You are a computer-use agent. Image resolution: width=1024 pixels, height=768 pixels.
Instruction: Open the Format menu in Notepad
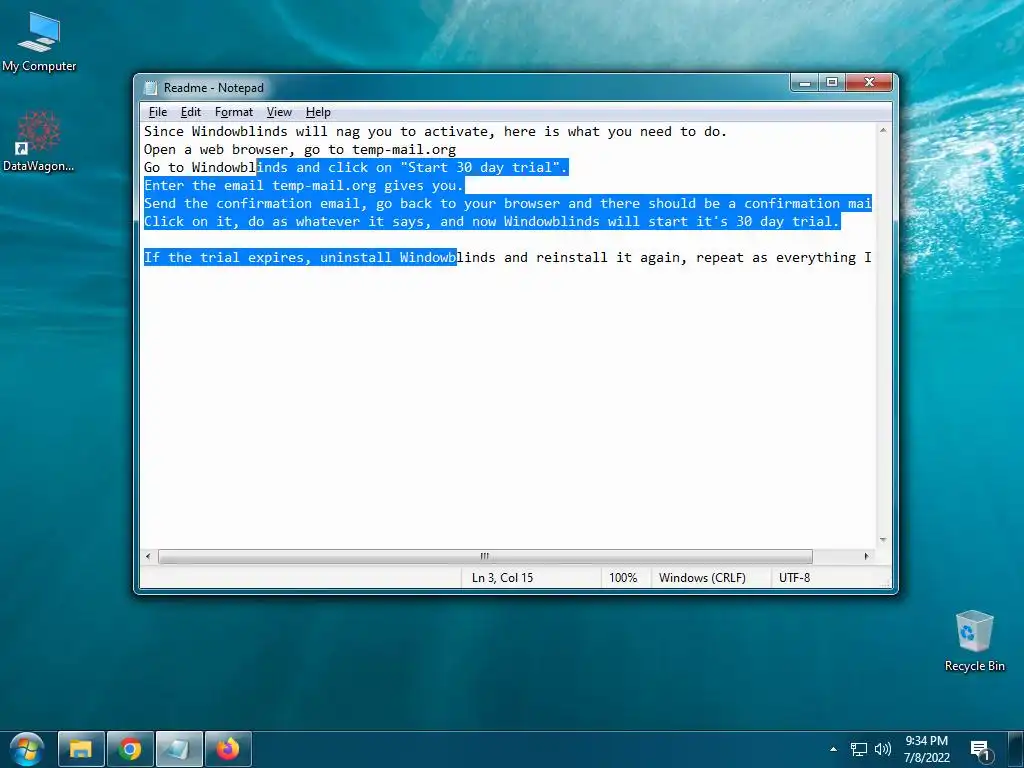234,112
